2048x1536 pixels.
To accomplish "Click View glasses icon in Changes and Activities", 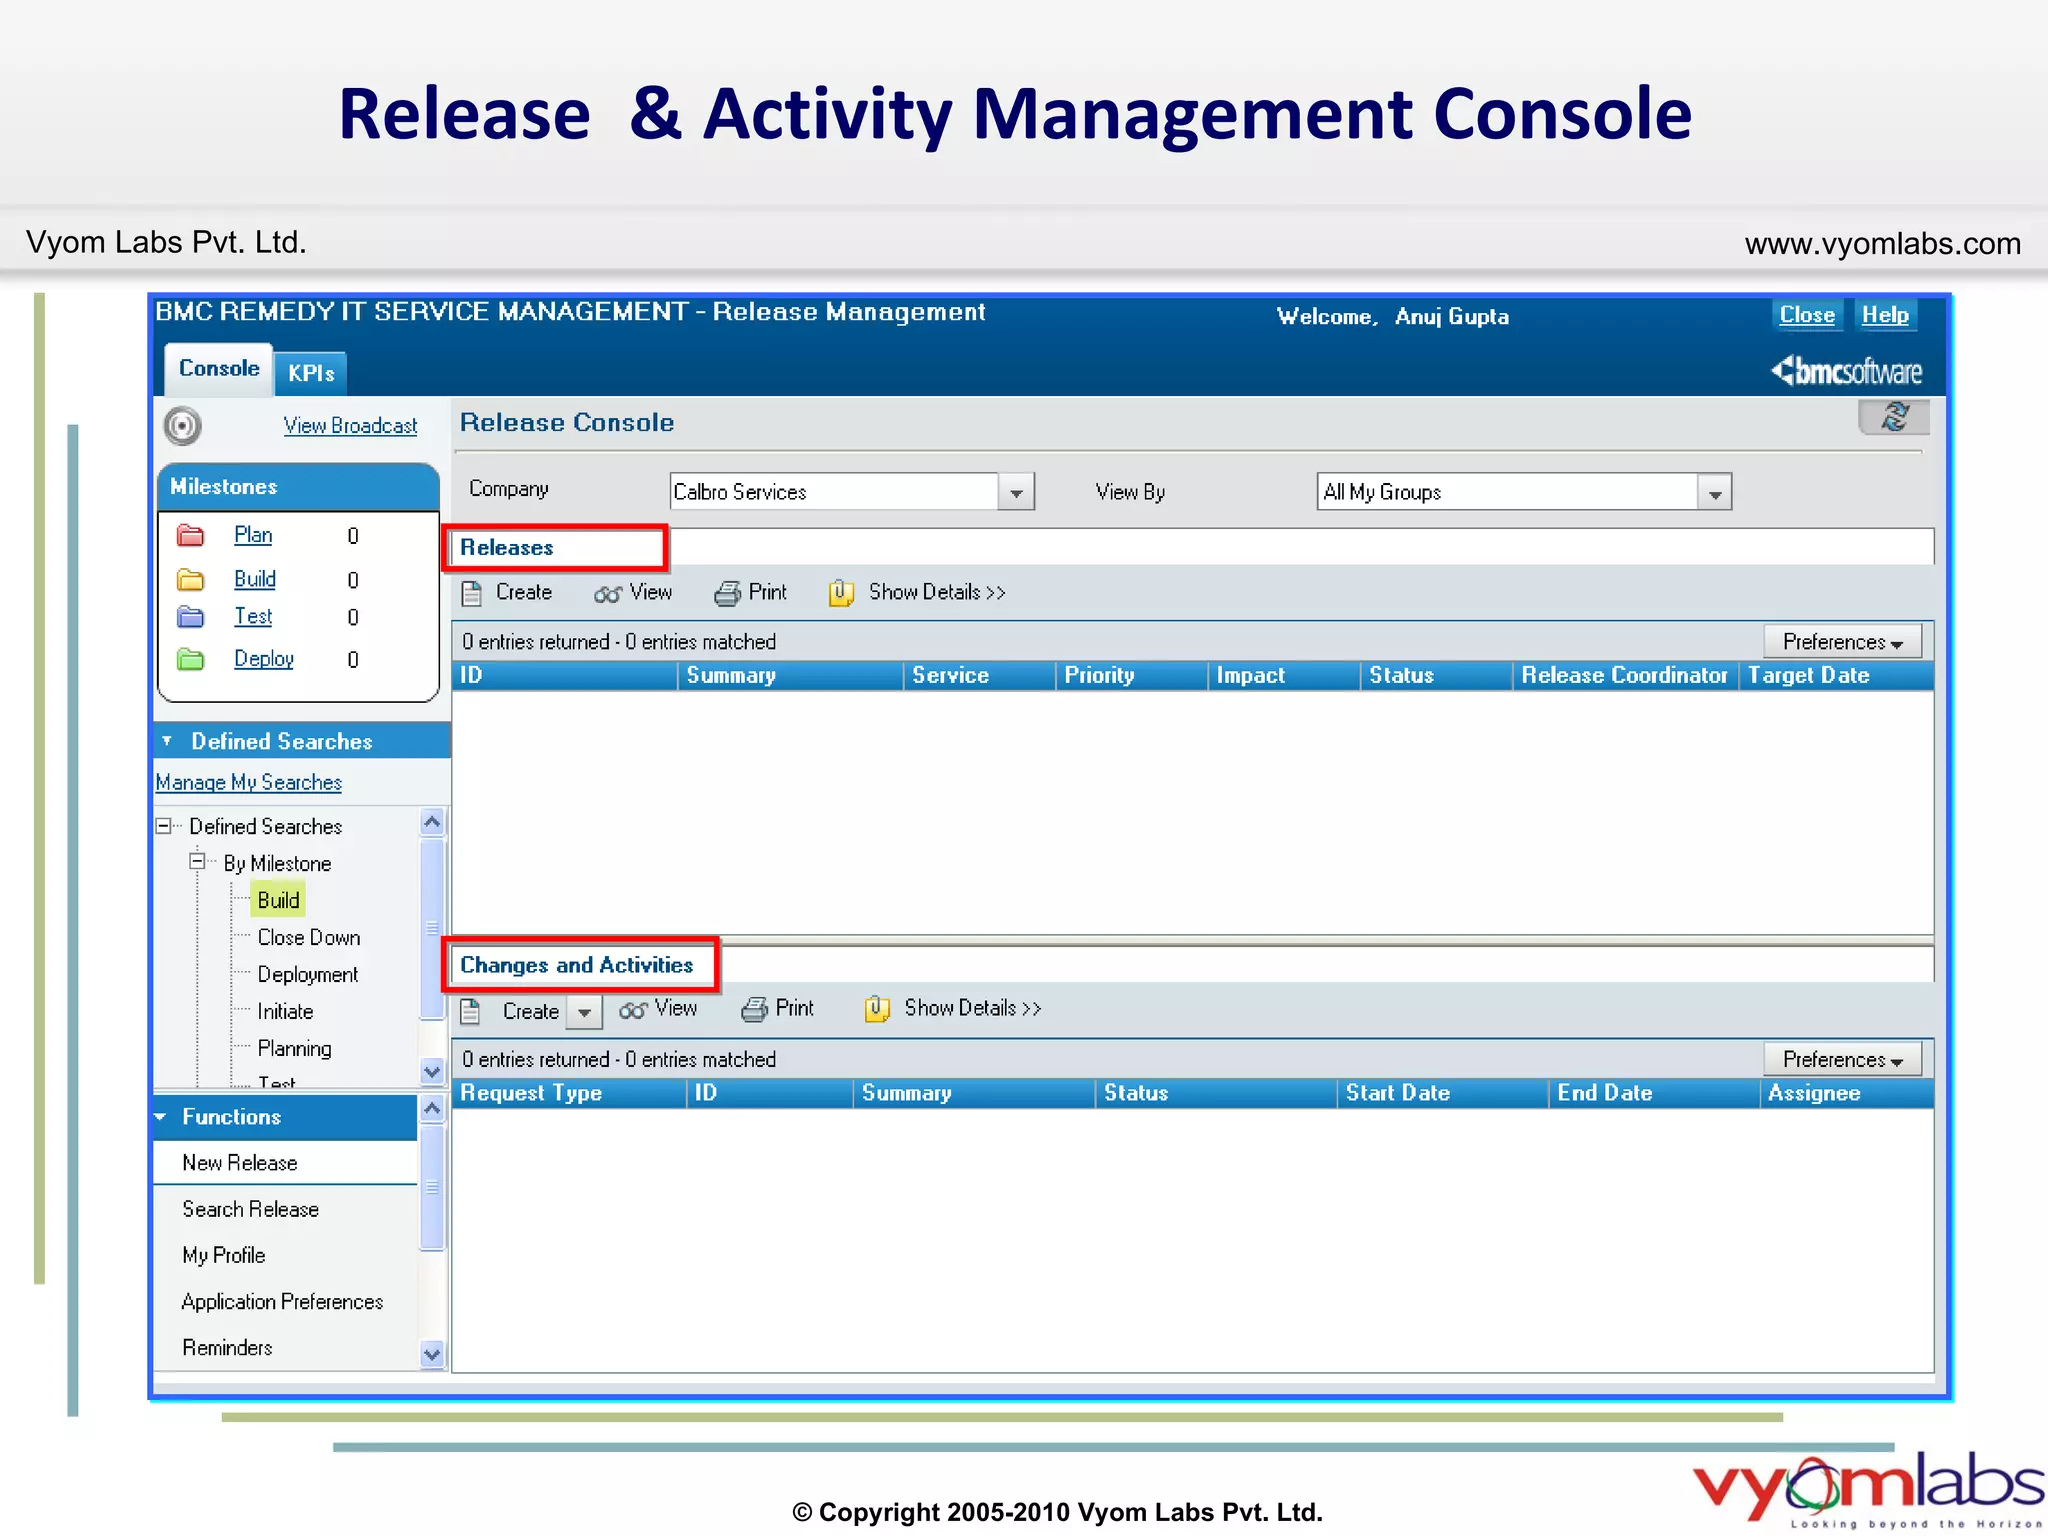I will pyautogui.click(x=632, y=1010).
